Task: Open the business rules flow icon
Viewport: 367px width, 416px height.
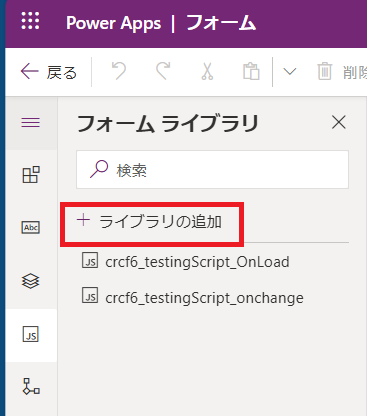Action: tap(31, 387)
